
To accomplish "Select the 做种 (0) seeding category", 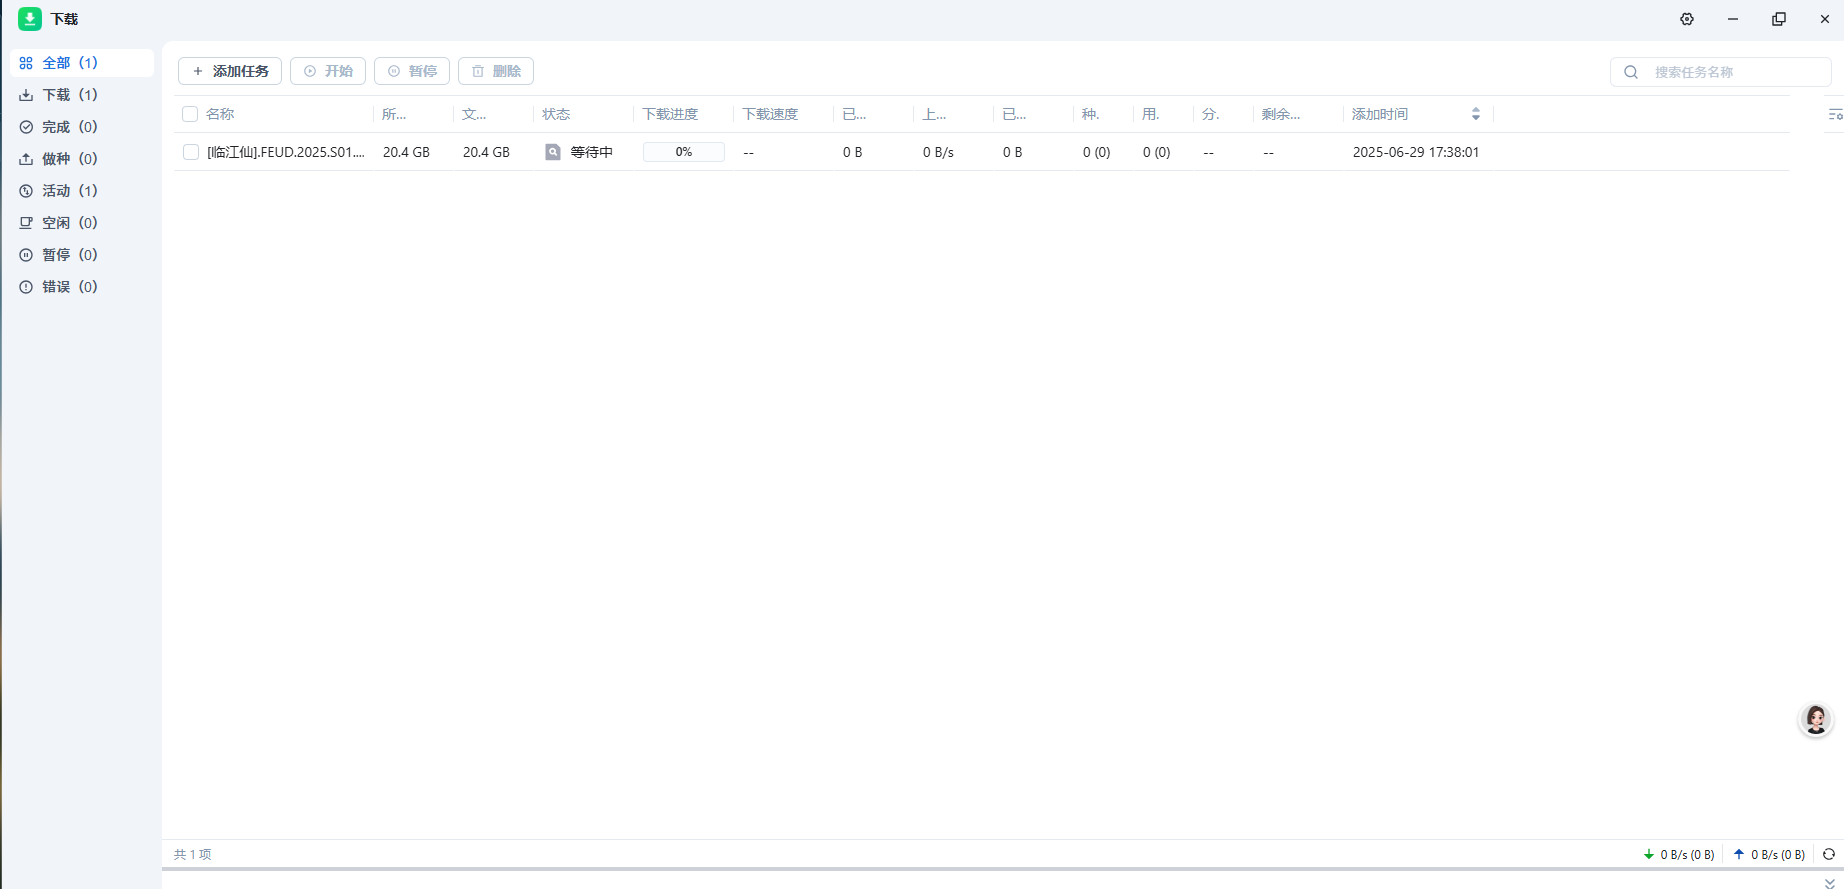I will pyautogui.click(x=82, y=159).
